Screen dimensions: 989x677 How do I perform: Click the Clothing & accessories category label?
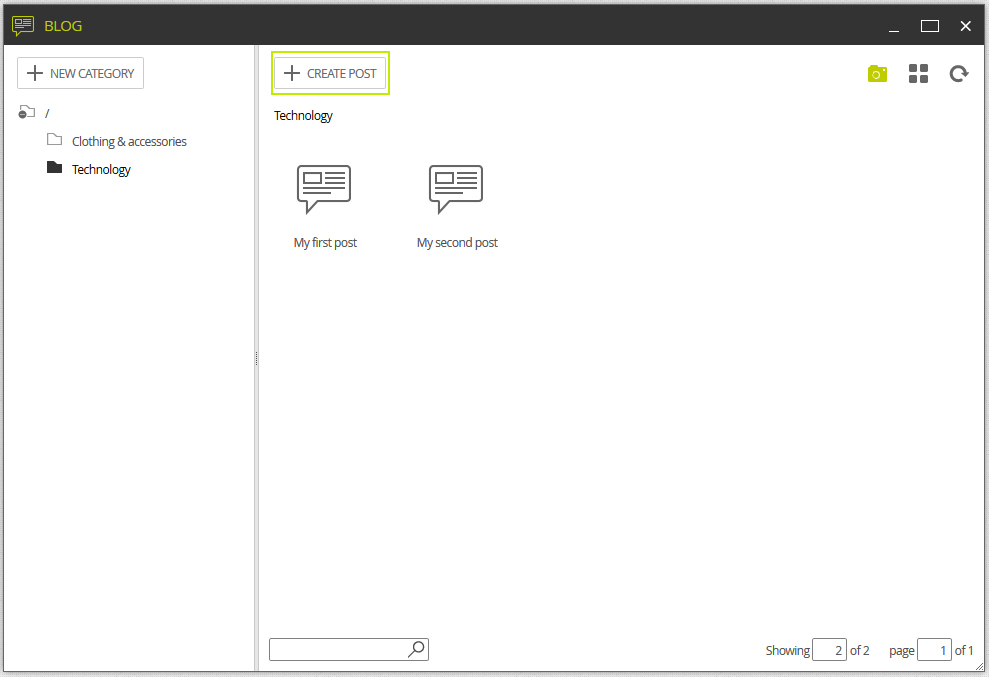pyautogui.click(x=129, y=141)
